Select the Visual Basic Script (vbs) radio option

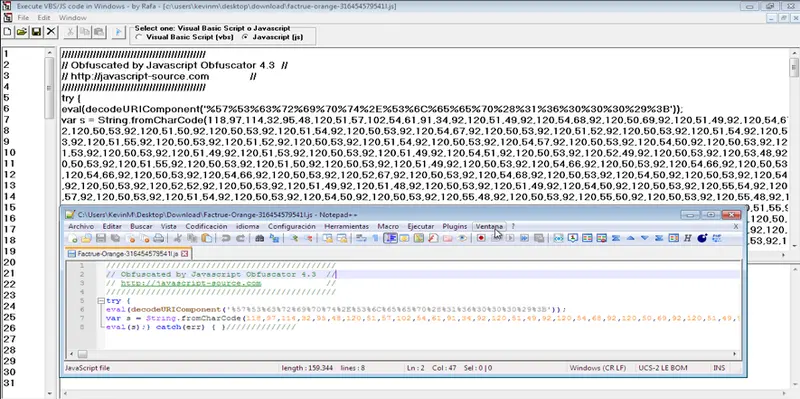185,37
